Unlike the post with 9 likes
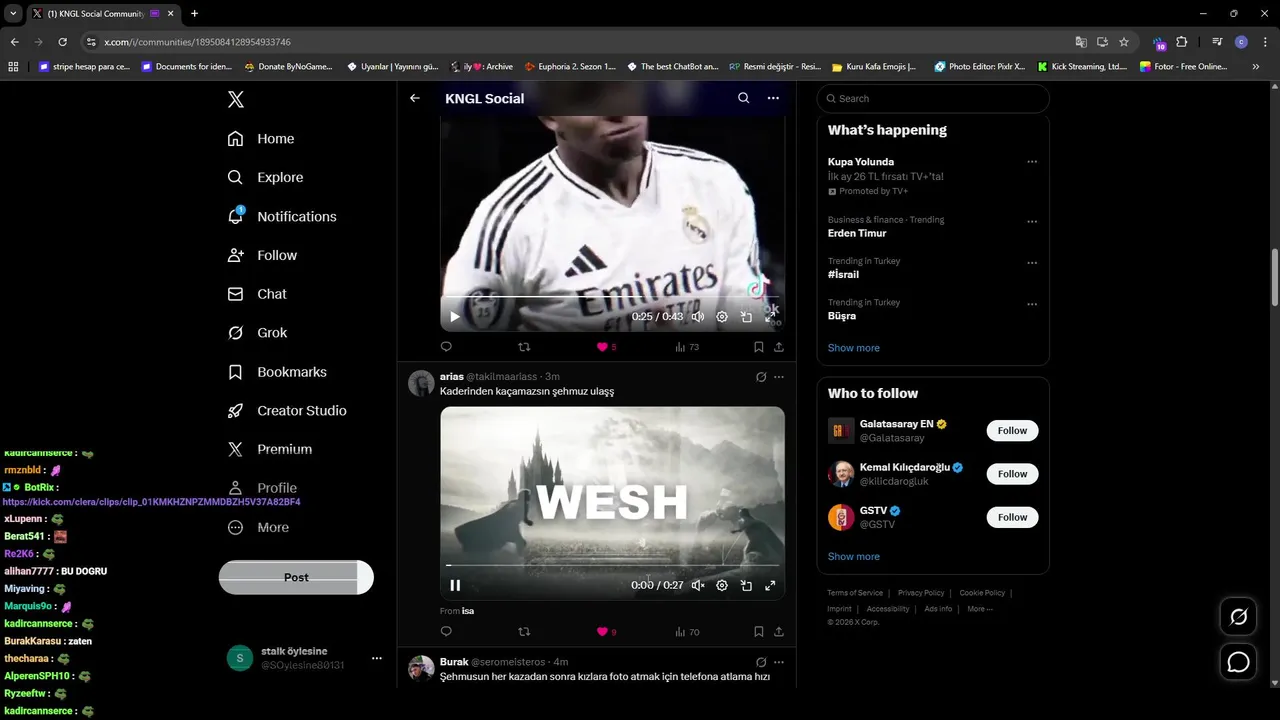 [x=606, y=632]
